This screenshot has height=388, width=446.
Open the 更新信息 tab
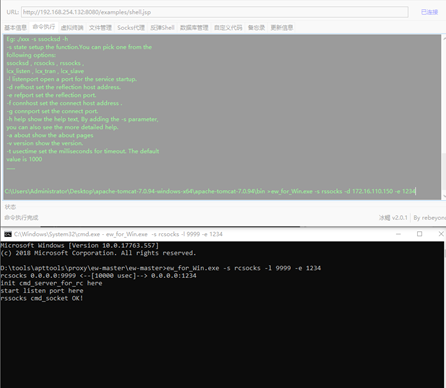point(282,28)
